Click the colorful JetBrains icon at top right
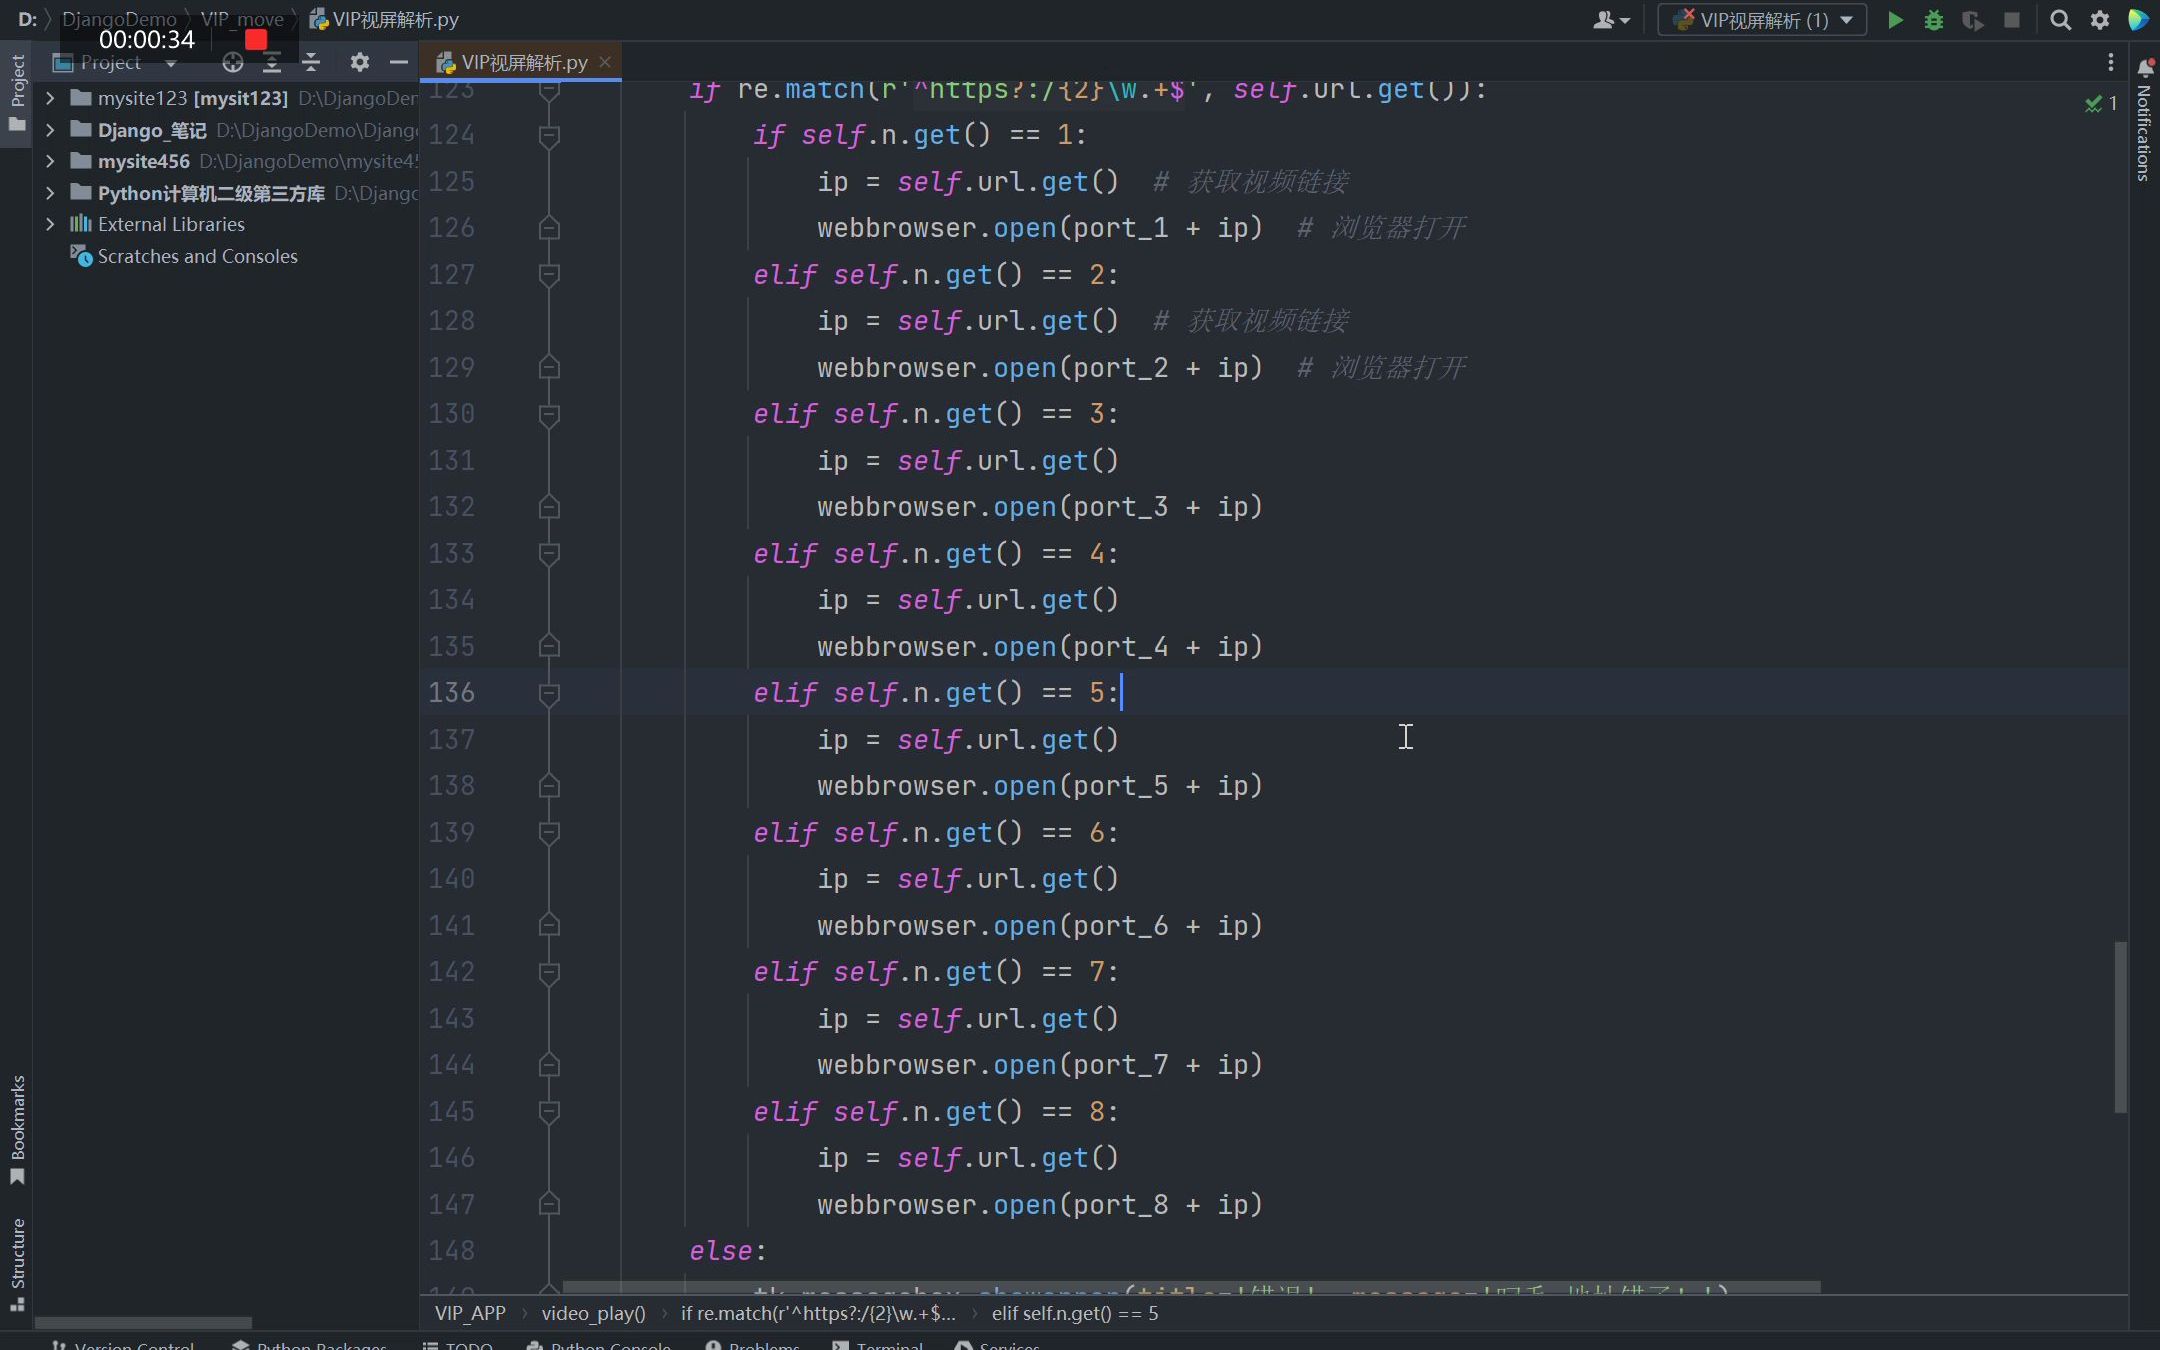The width and height of the screenshot is (2160, 1350). 2138,20
